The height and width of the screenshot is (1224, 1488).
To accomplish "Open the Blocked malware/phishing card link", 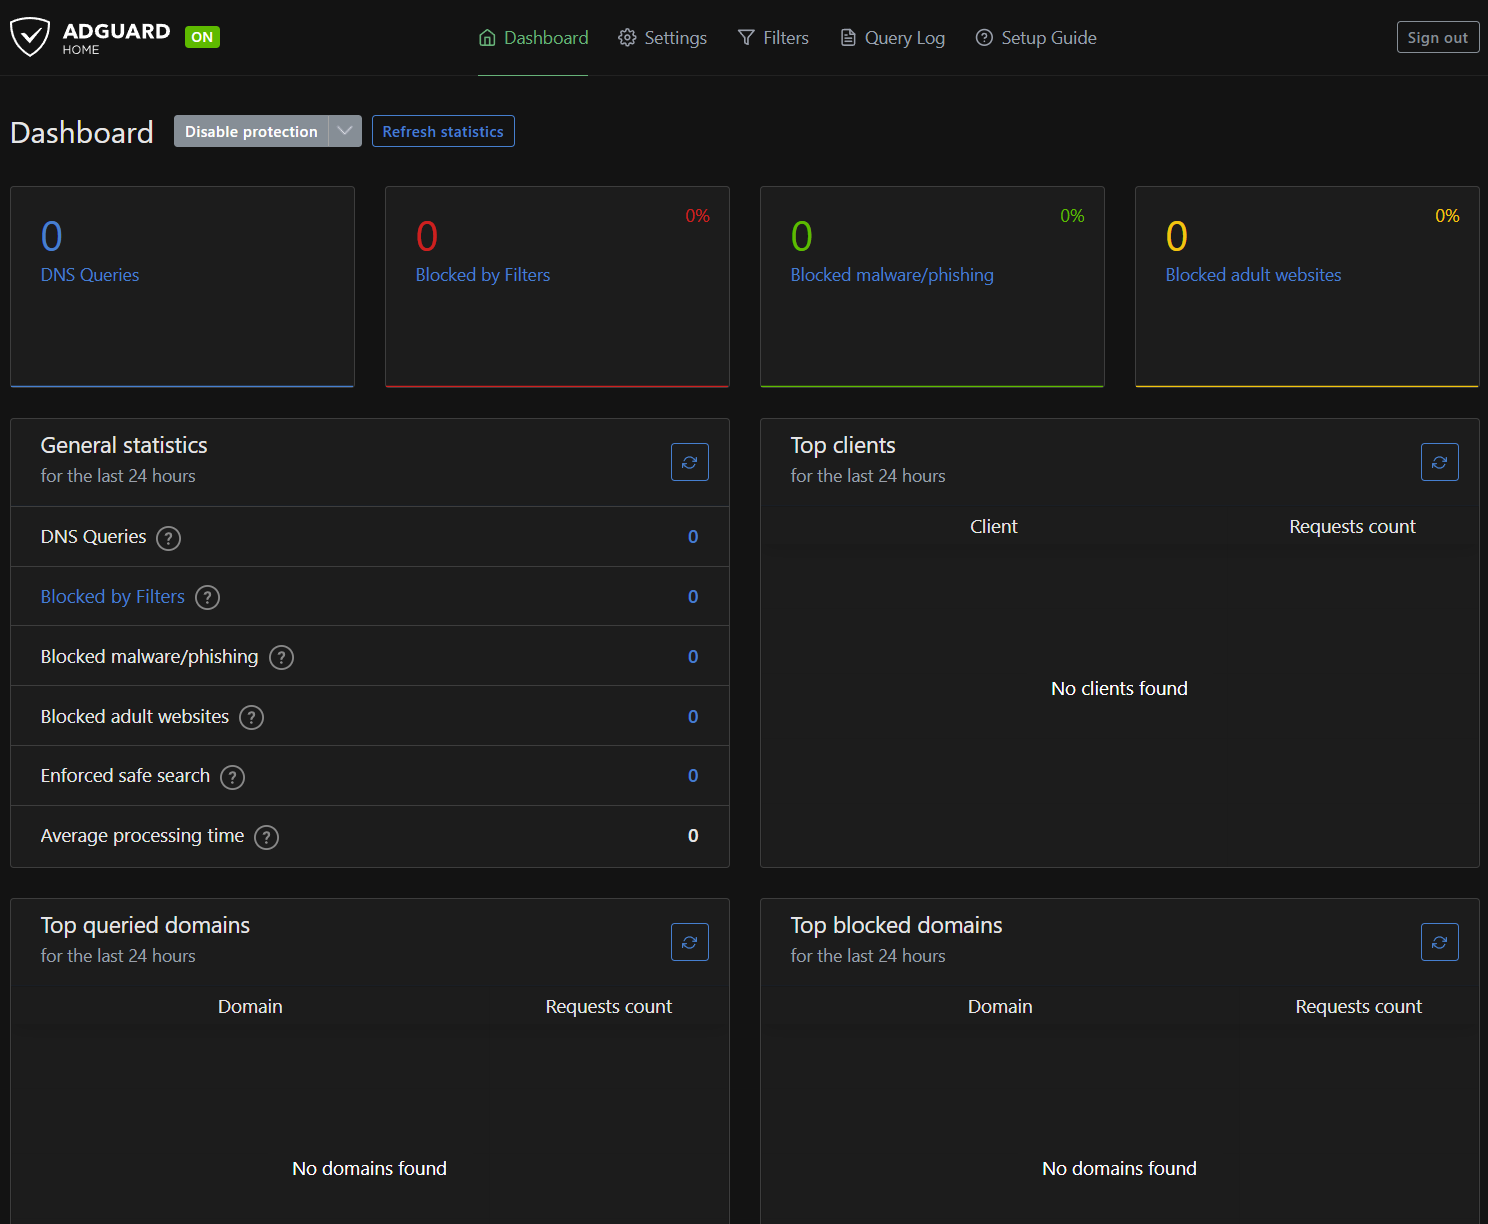I will pyautogui.click(x=892, y=275).
